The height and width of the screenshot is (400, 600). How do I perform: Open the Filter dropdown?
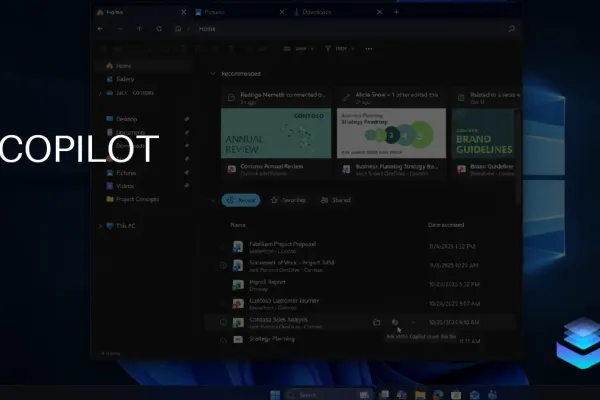point(339,49)
